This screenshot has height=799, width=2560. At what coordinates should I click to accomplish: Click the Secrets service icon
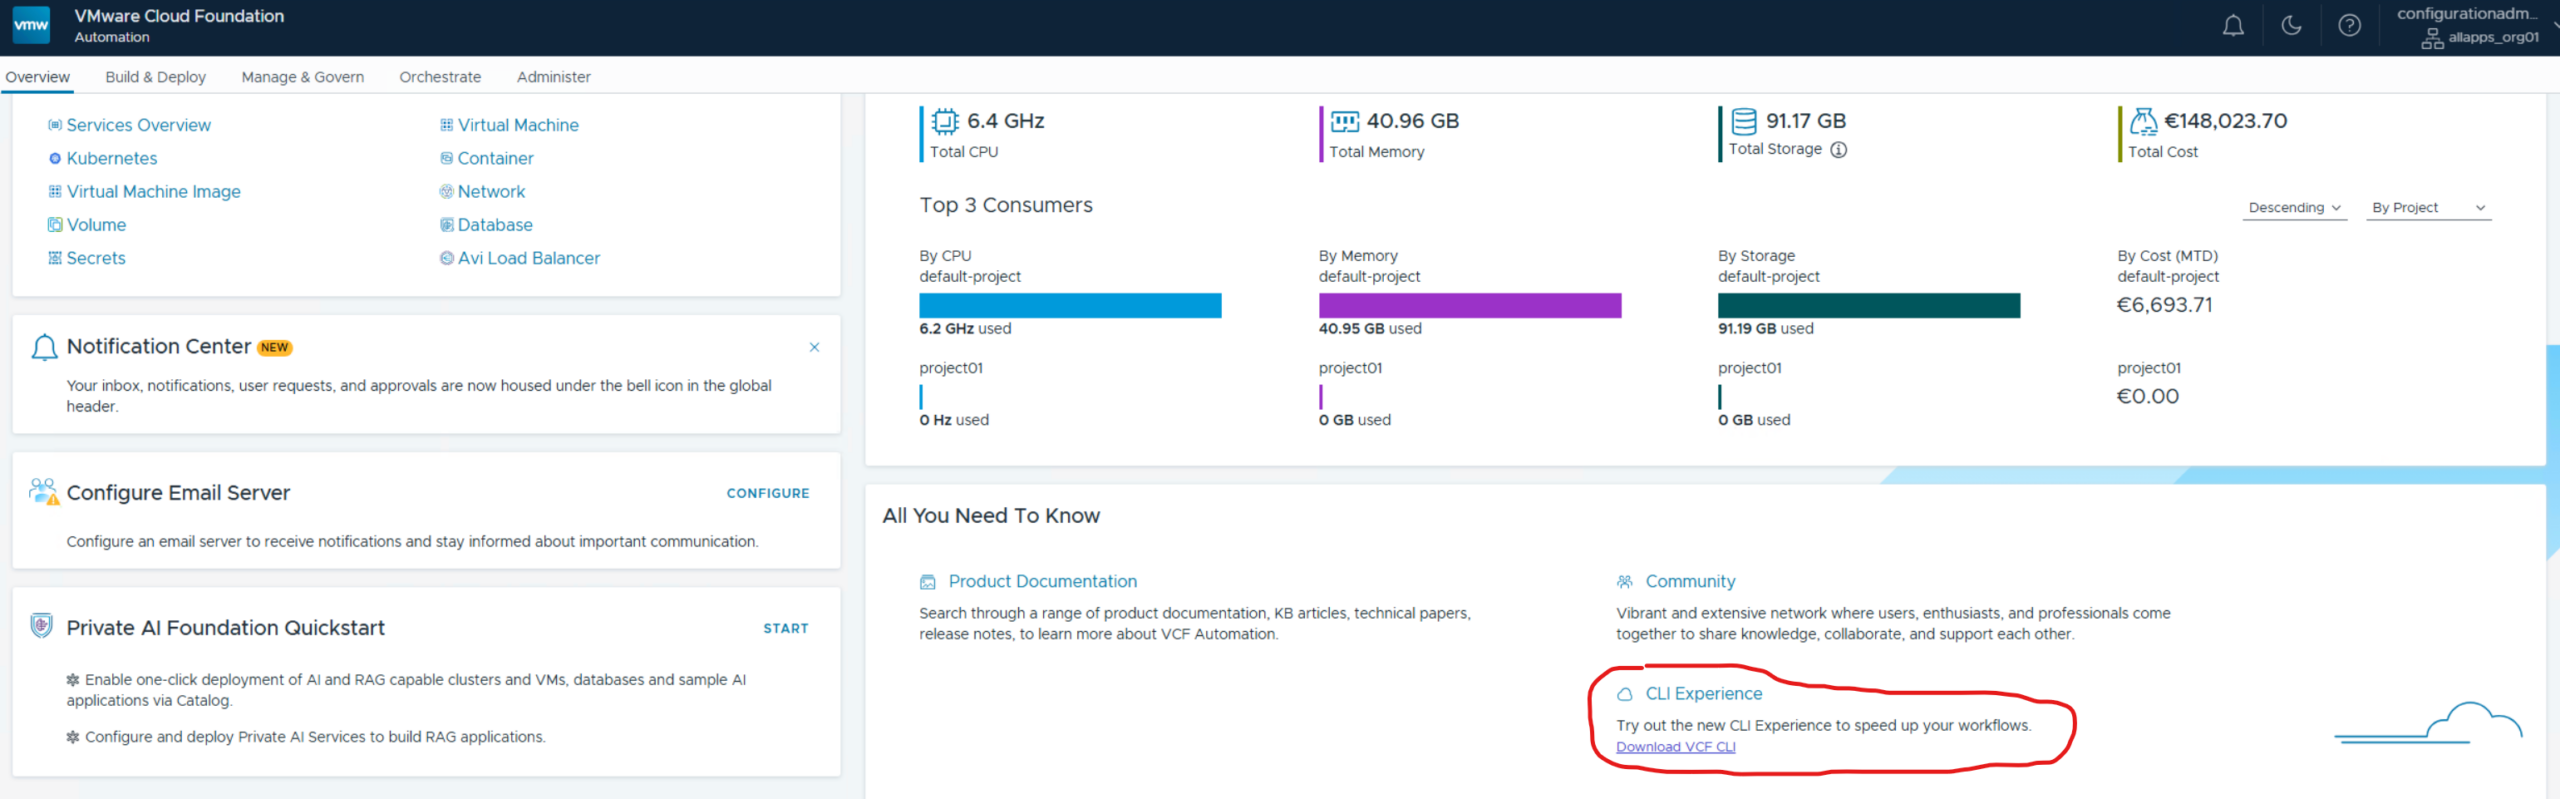pyautogui.click(x=55, y=258)
